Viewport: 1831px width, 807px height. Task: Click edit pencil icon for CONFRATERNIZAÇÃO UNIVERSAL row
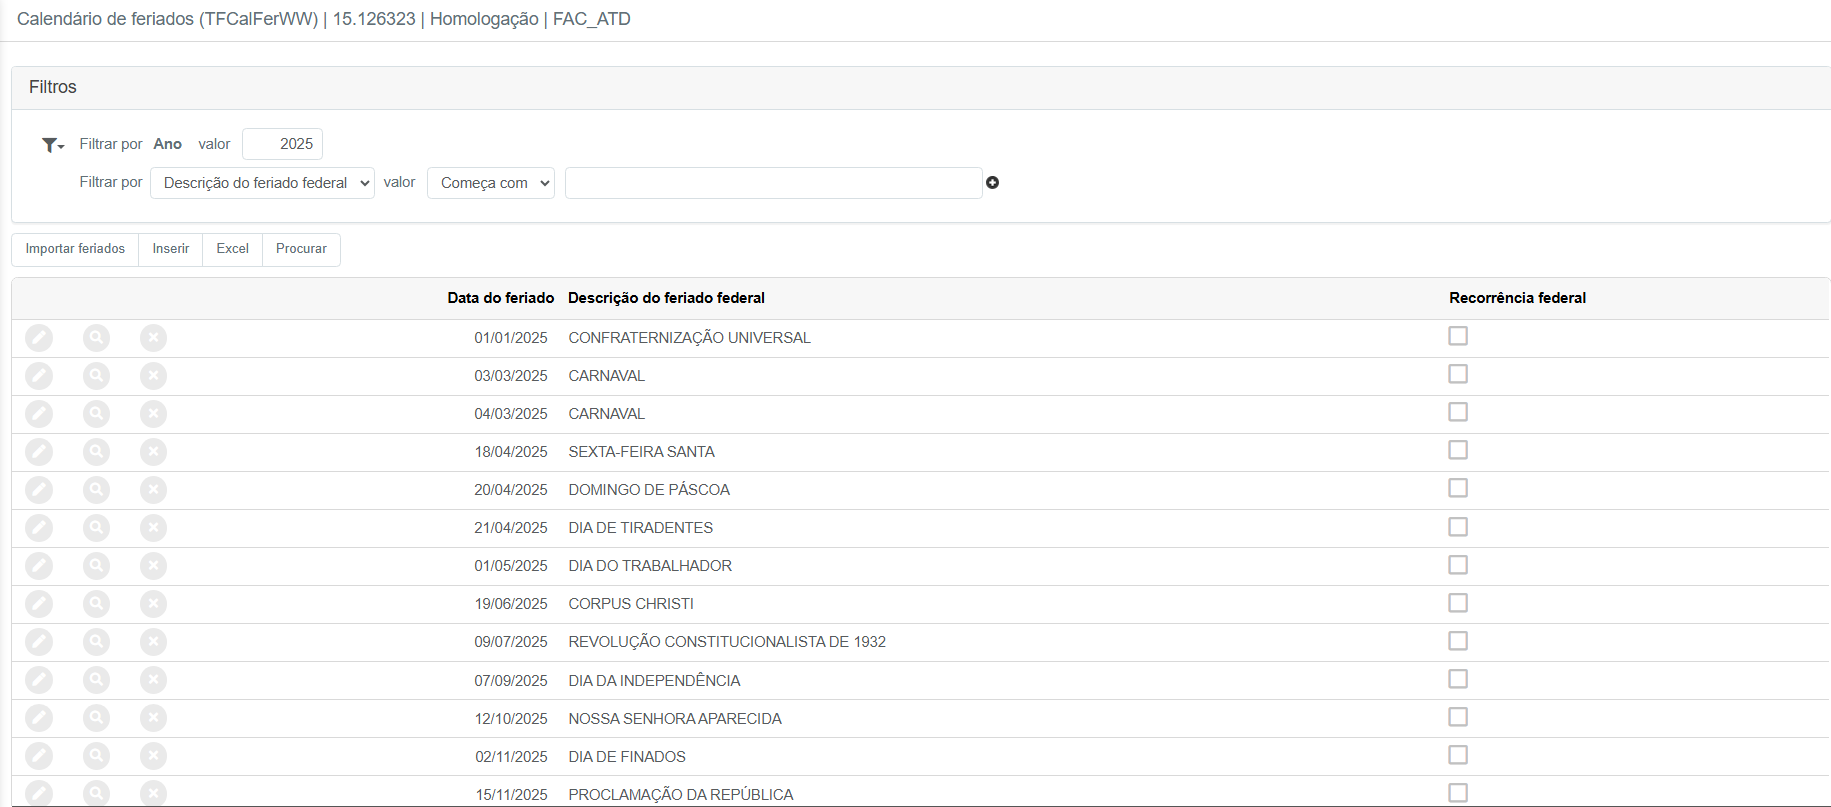pyautogui.click(x=39, y=338)
